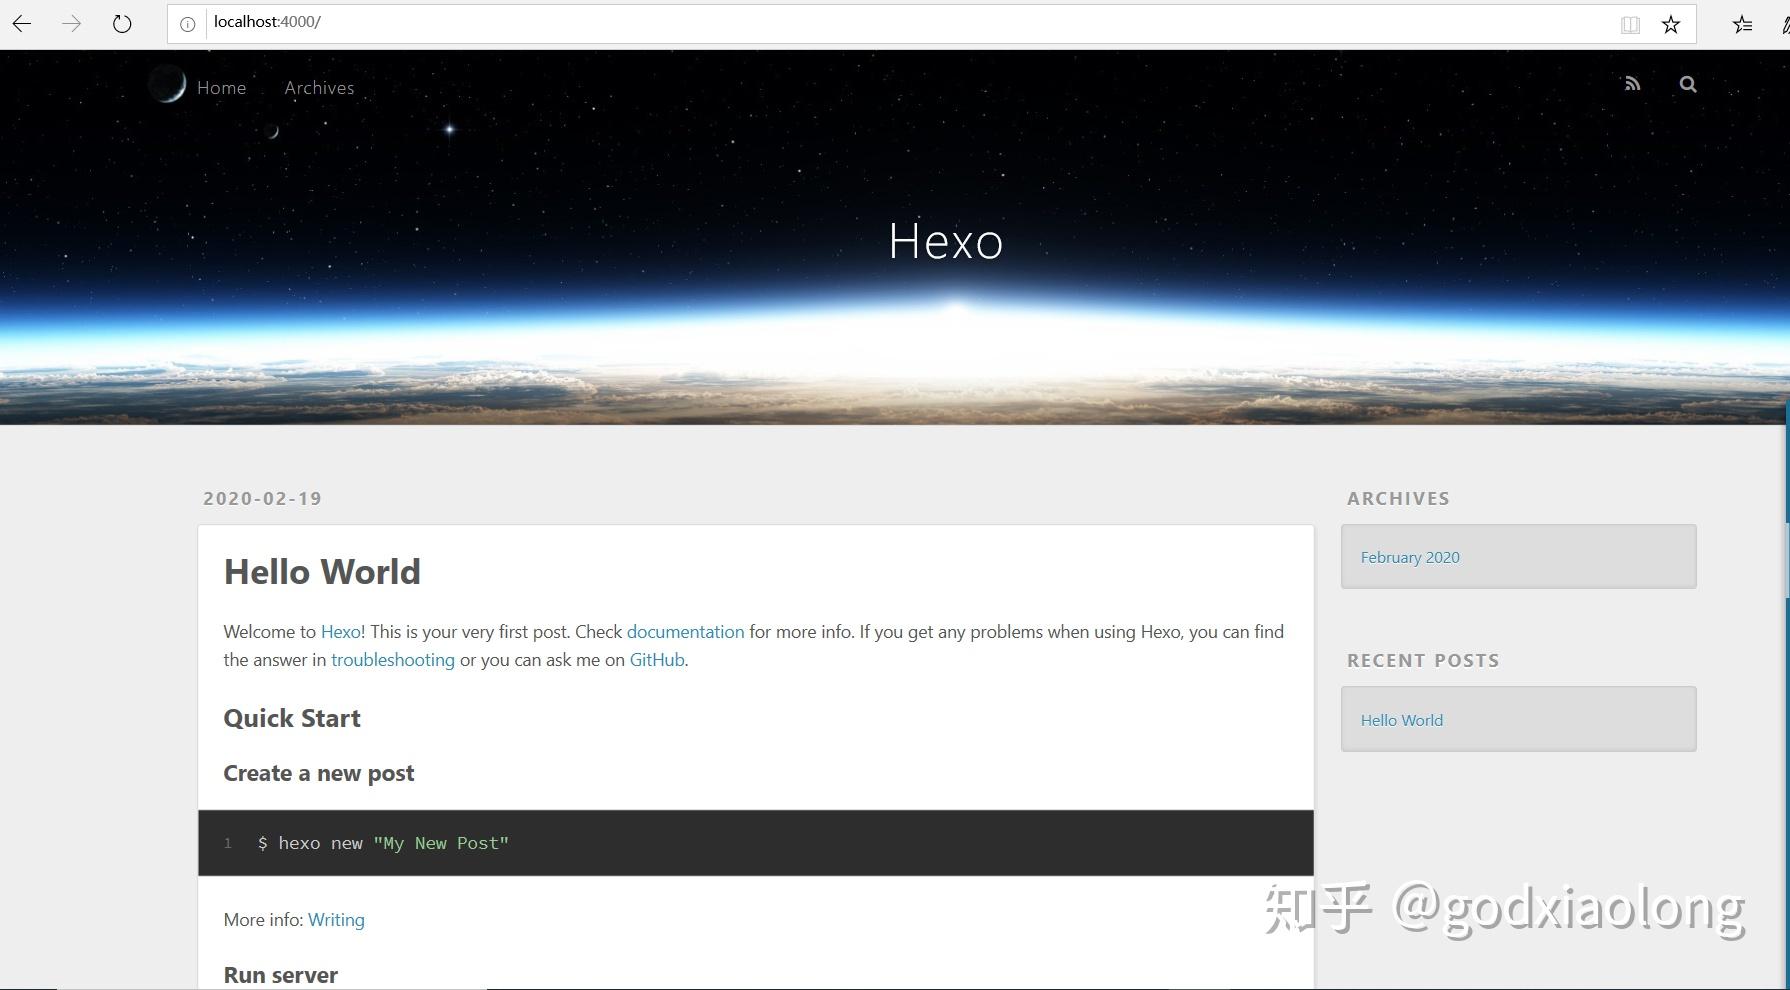Go back using the browser back arrow

tap(21, 23)
